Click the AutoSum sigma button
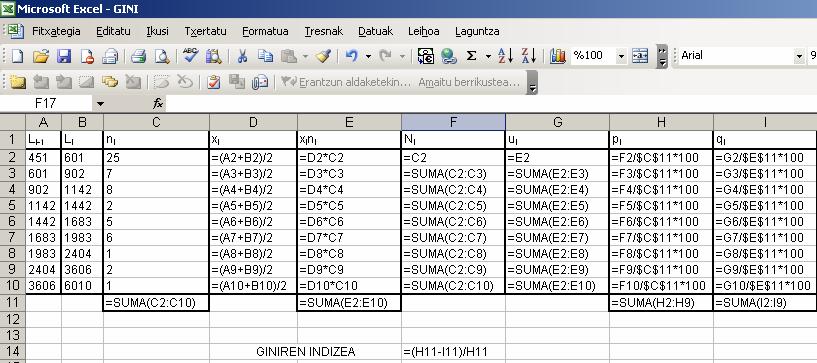 click(x=472, y=56)
